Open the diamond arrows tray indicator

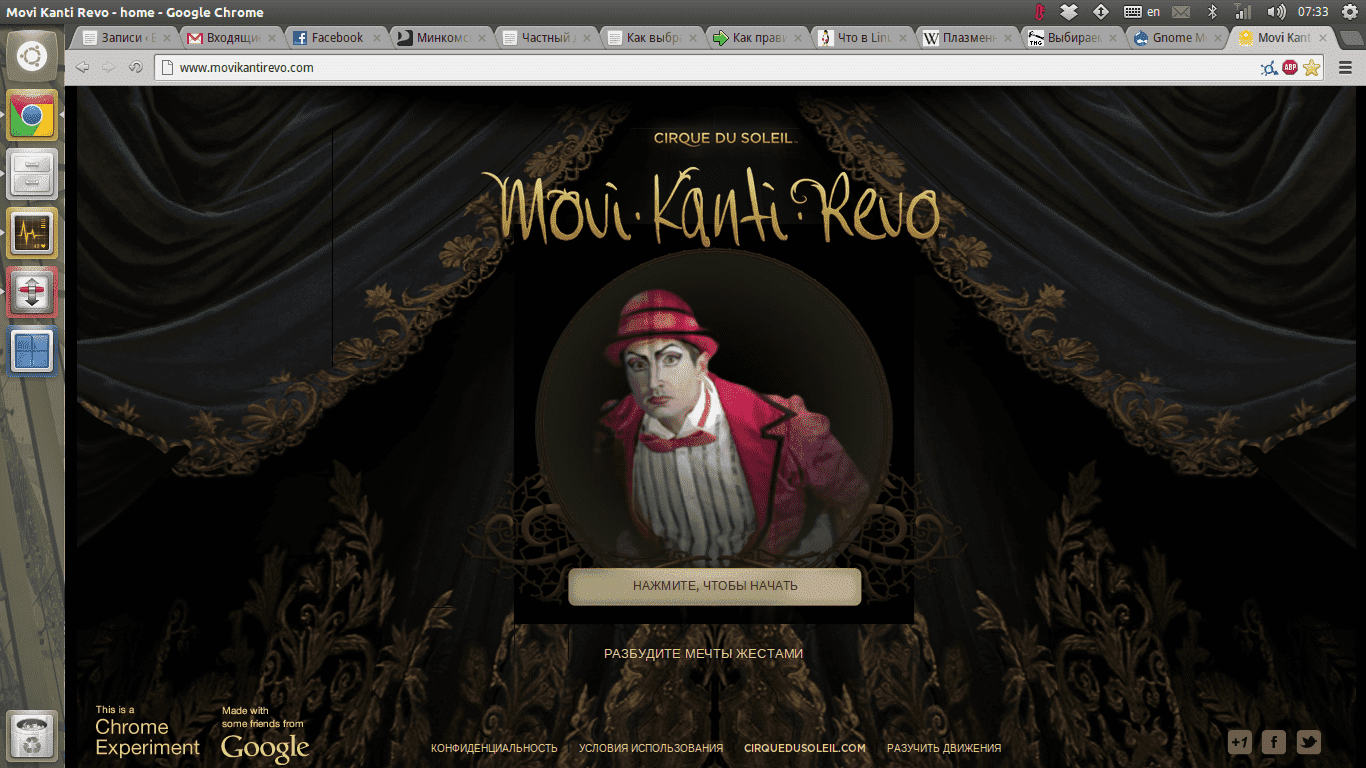[1100, 12]
